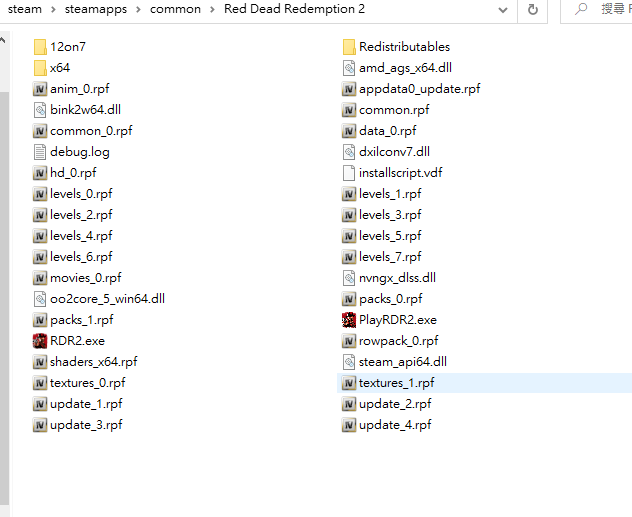This screenshot has height=517, width=632.
Task: Select file name update_2.rpf
Action: click(x=395, y=404)
